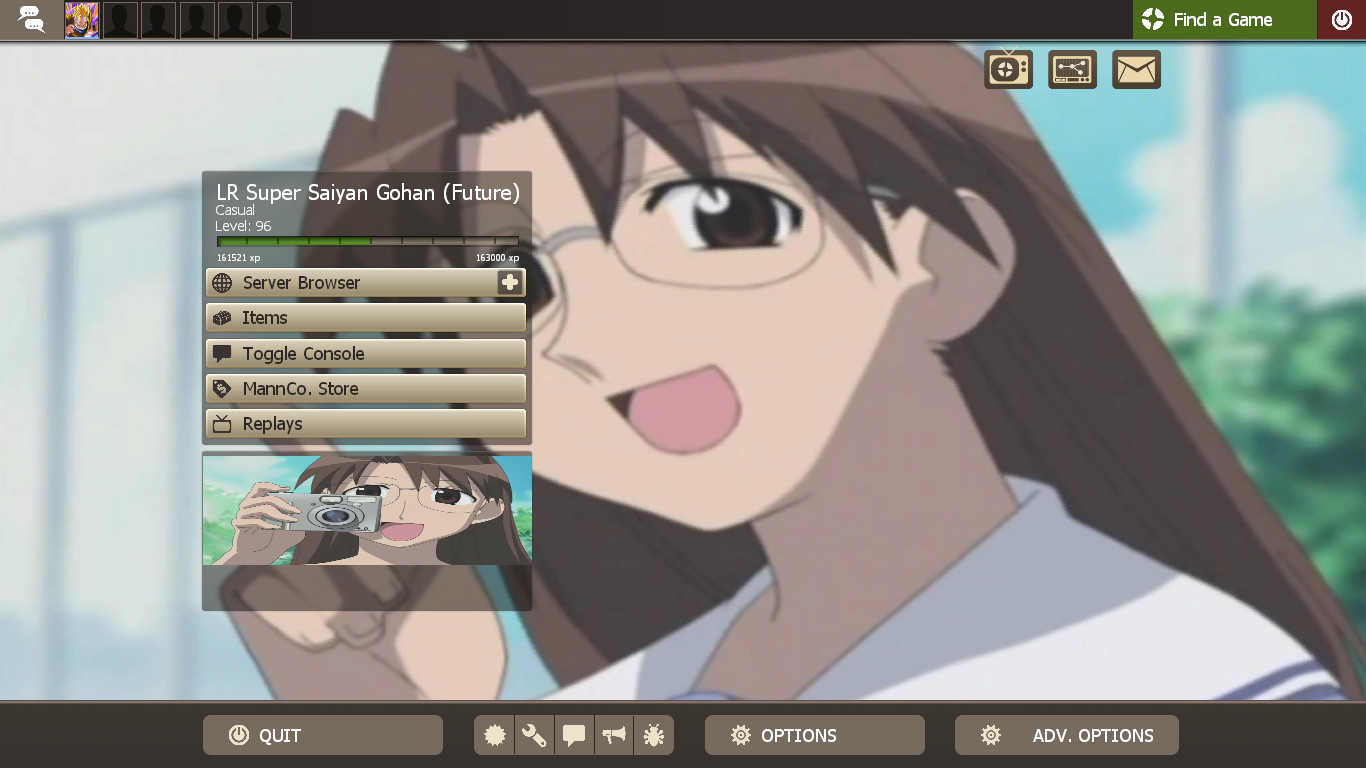
Task: Click the achievements burst icon
Action: click(494, 736)
